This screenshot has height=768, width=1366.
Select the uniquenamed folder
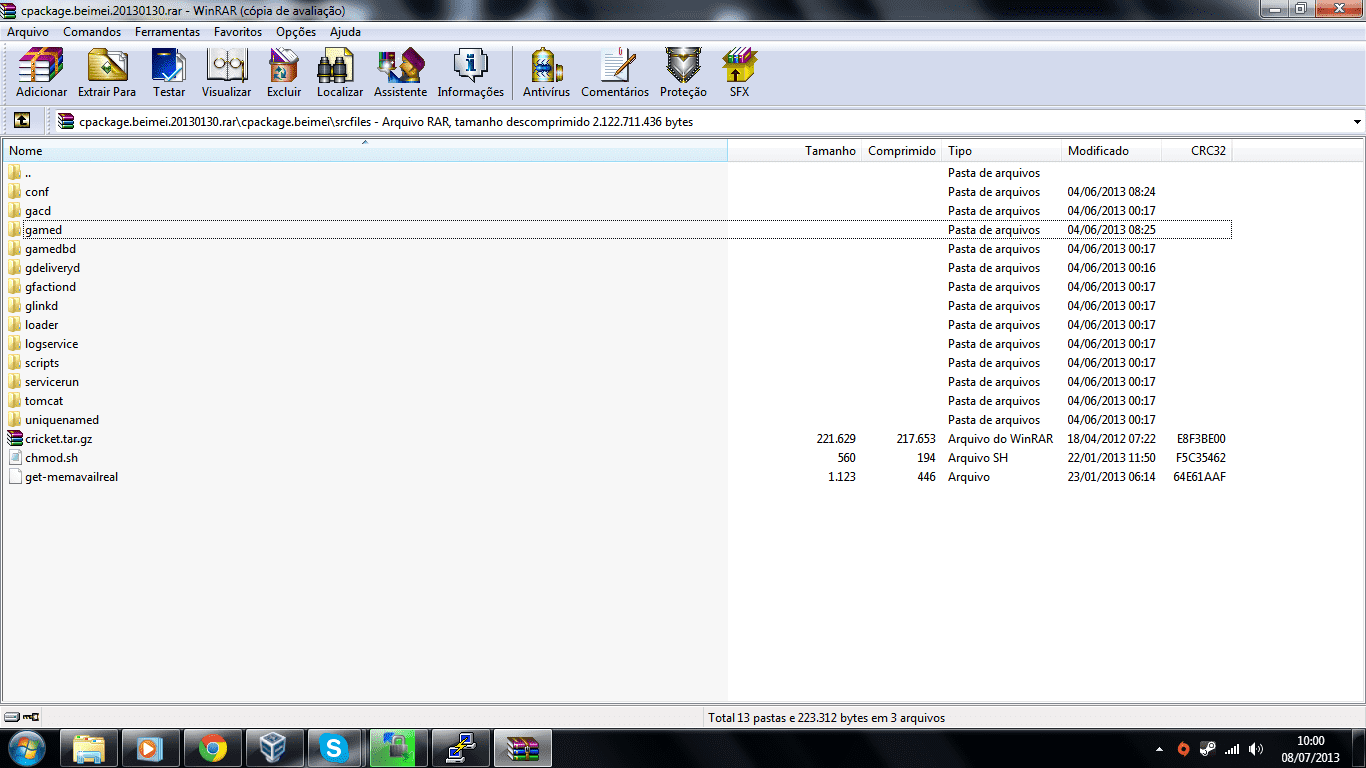click(x=617, y=420)
